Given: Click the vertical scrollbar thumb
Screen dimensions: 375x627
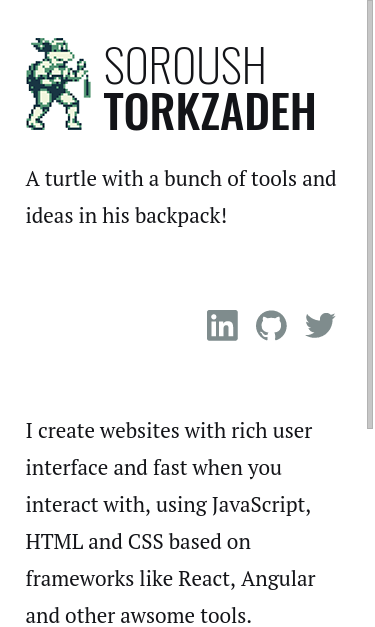Looking at the screenshot, I should pos(371,214).
